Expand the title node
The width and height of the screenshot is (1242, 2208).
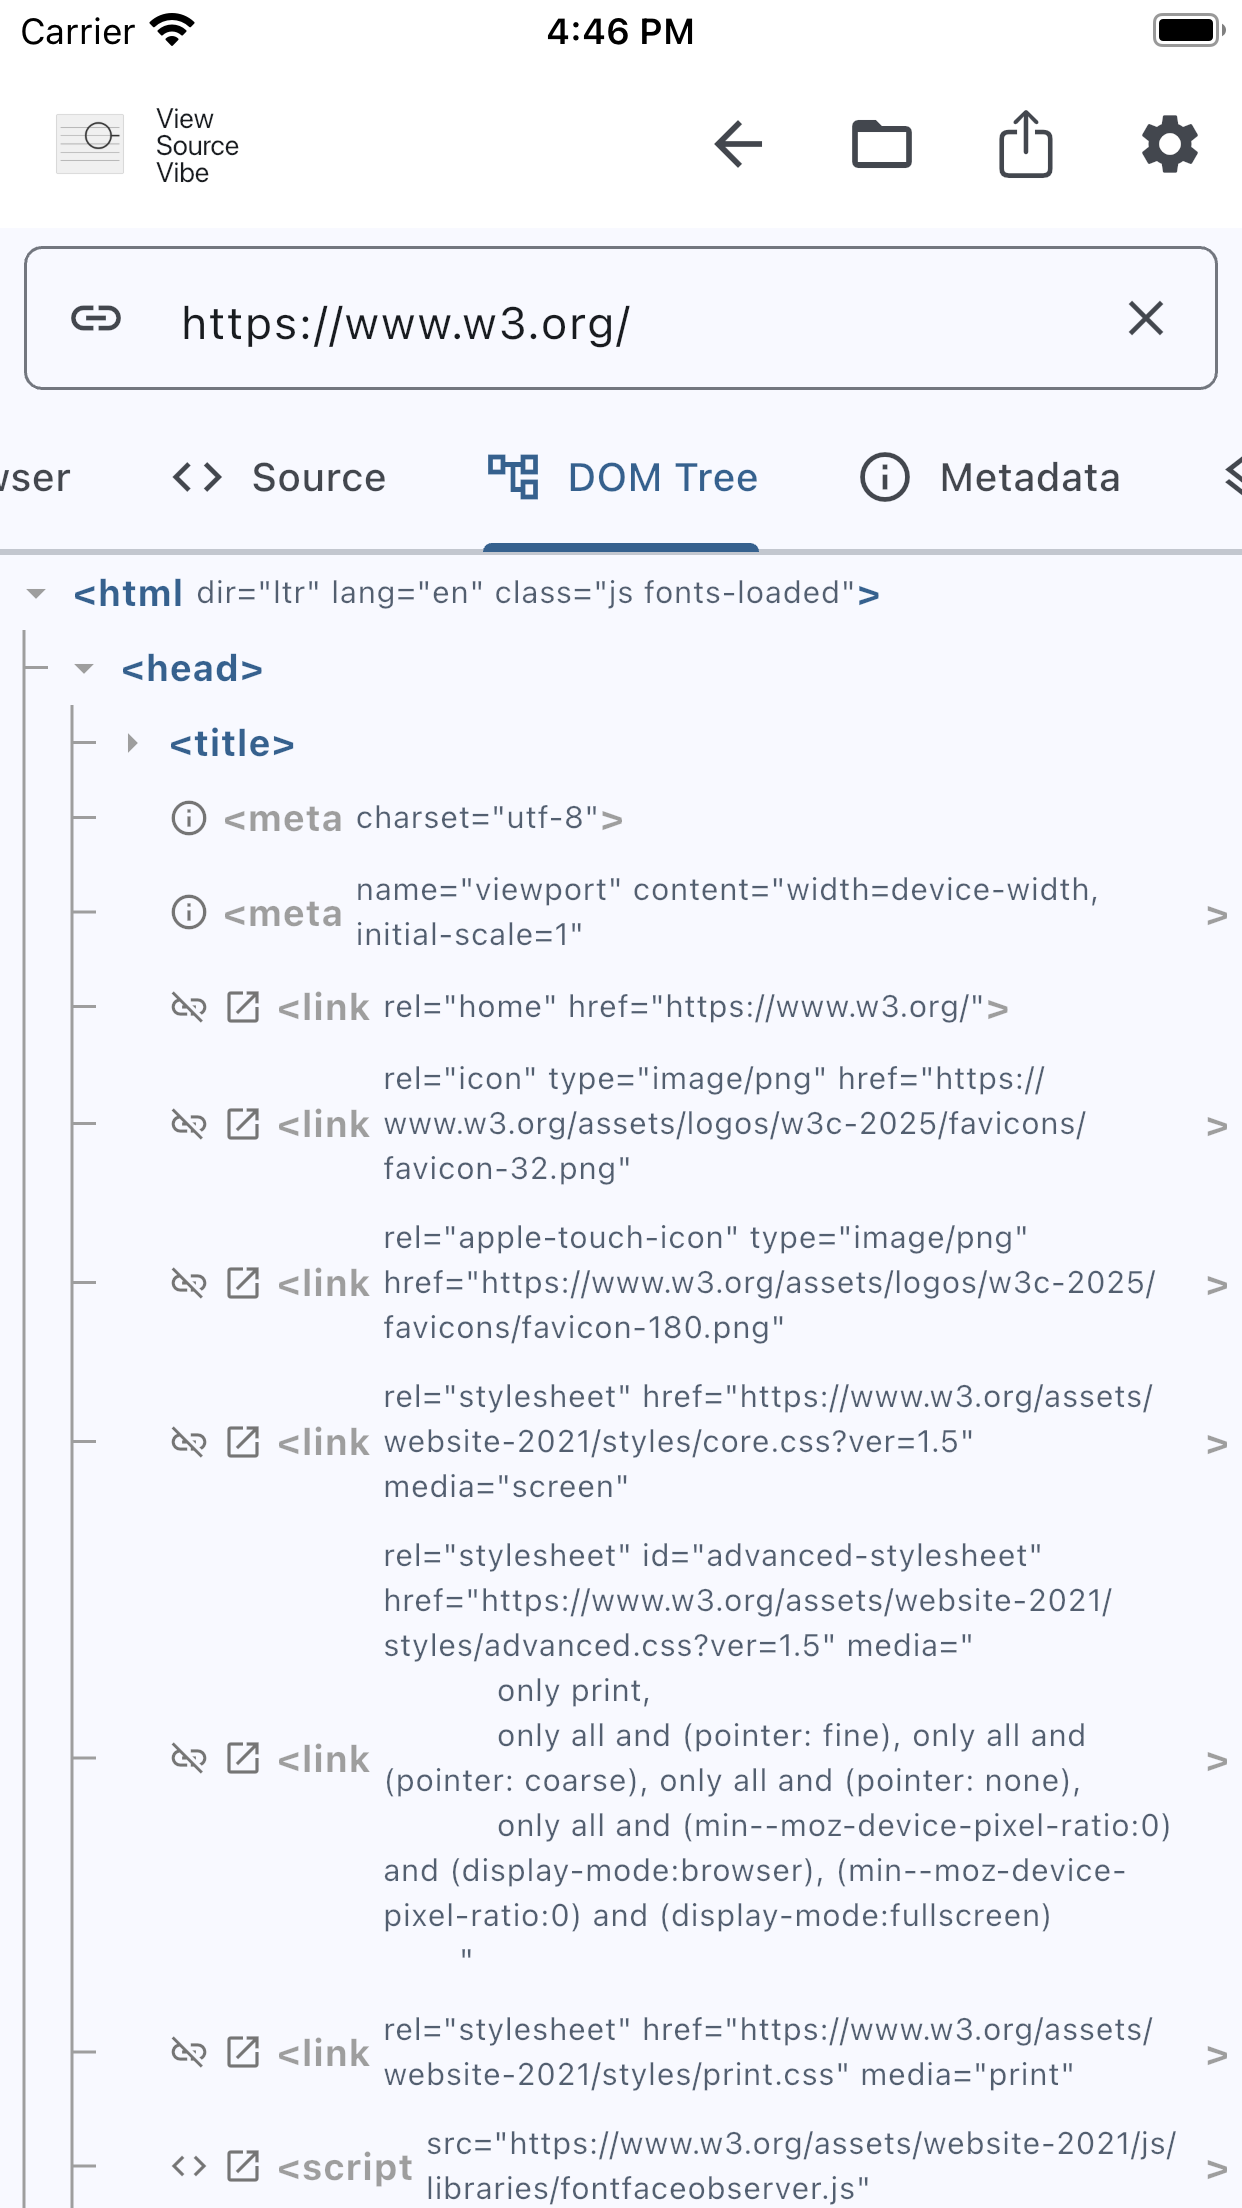coord(132,743)
